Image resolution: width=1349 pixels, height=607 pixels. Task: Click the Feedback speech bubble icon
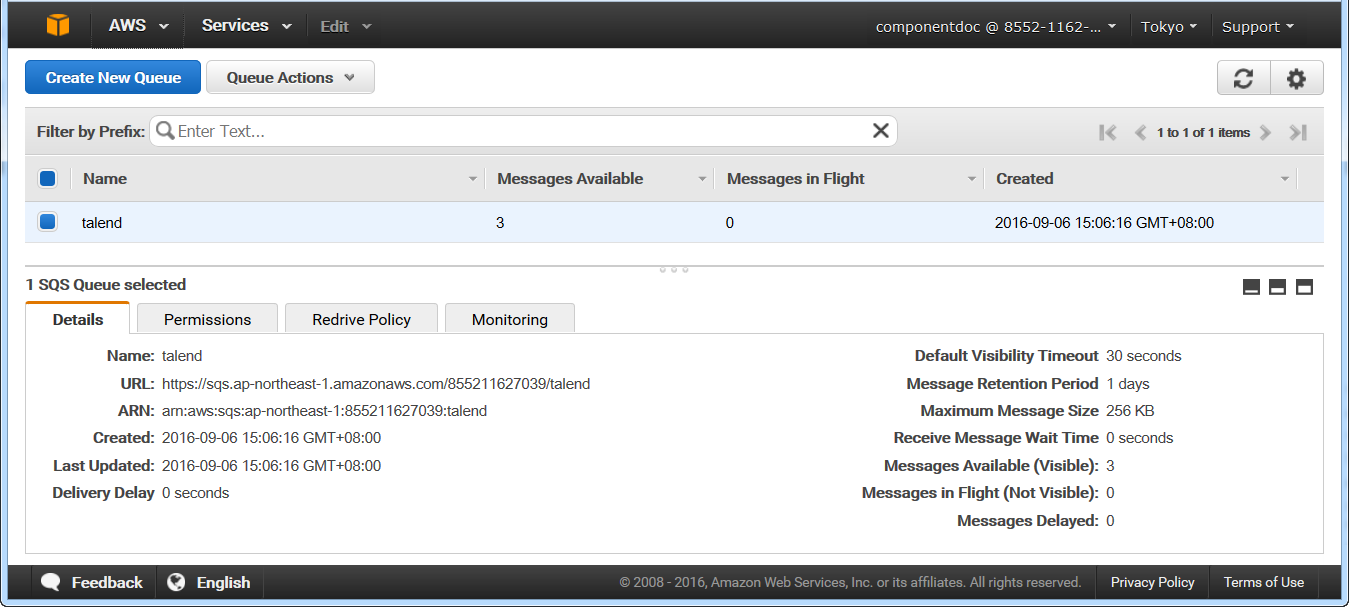51,582
